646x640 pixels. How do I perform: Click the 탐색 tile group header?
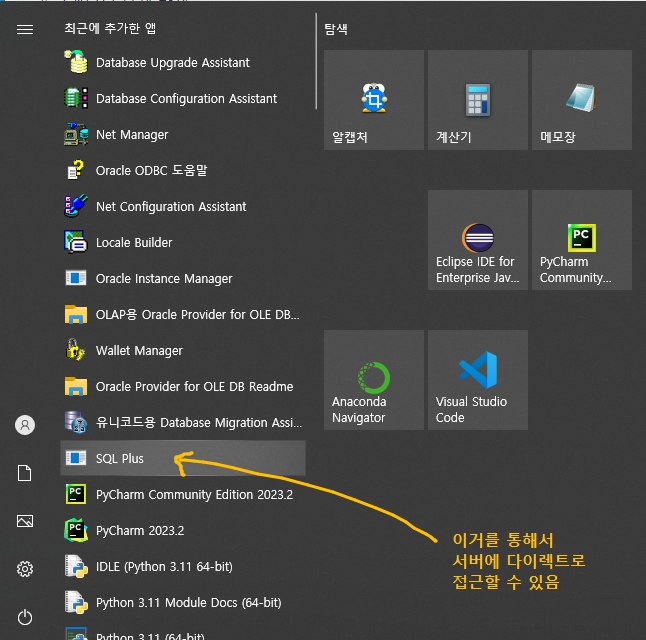pos(336,29)
